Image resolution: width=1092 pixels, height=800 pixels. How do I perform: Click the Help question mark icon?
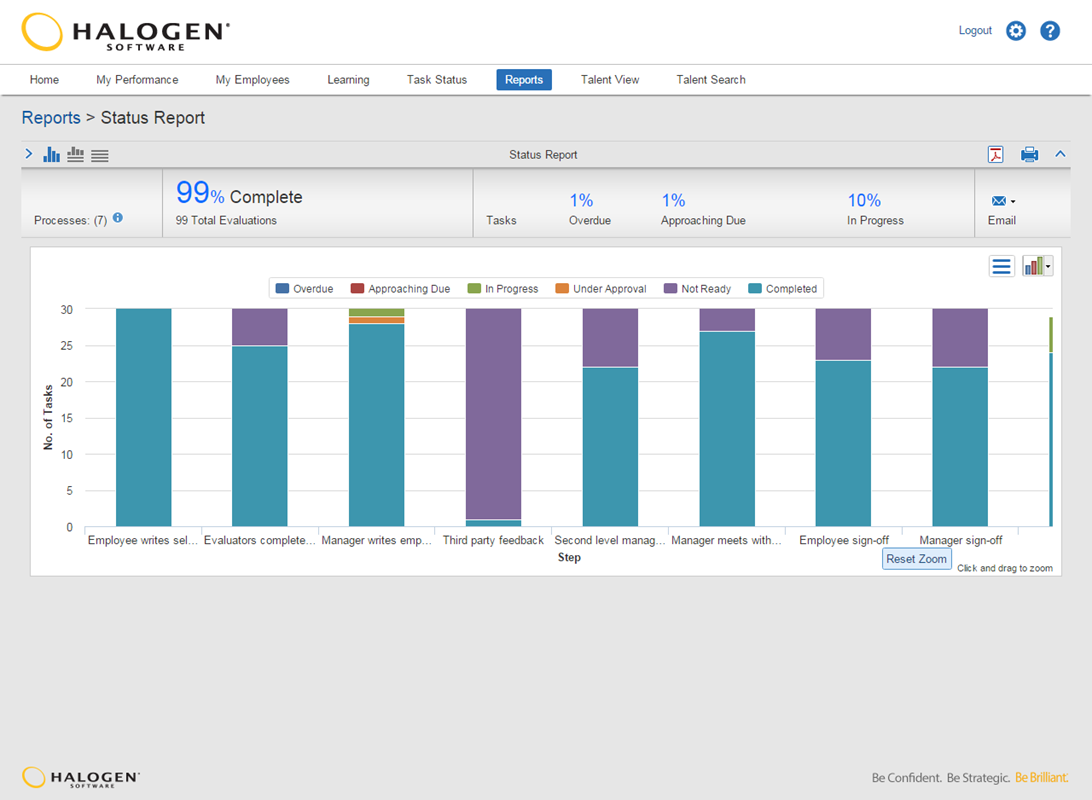point(1050,31)
